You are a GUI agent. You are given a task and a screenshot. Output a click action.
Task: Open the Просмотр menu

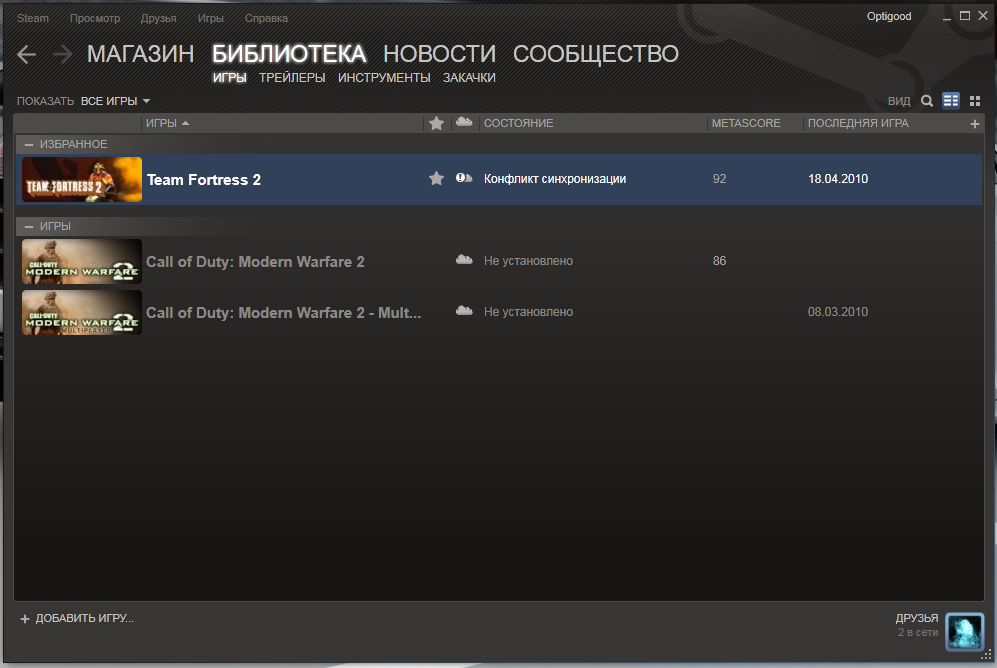tap(95, 18)
